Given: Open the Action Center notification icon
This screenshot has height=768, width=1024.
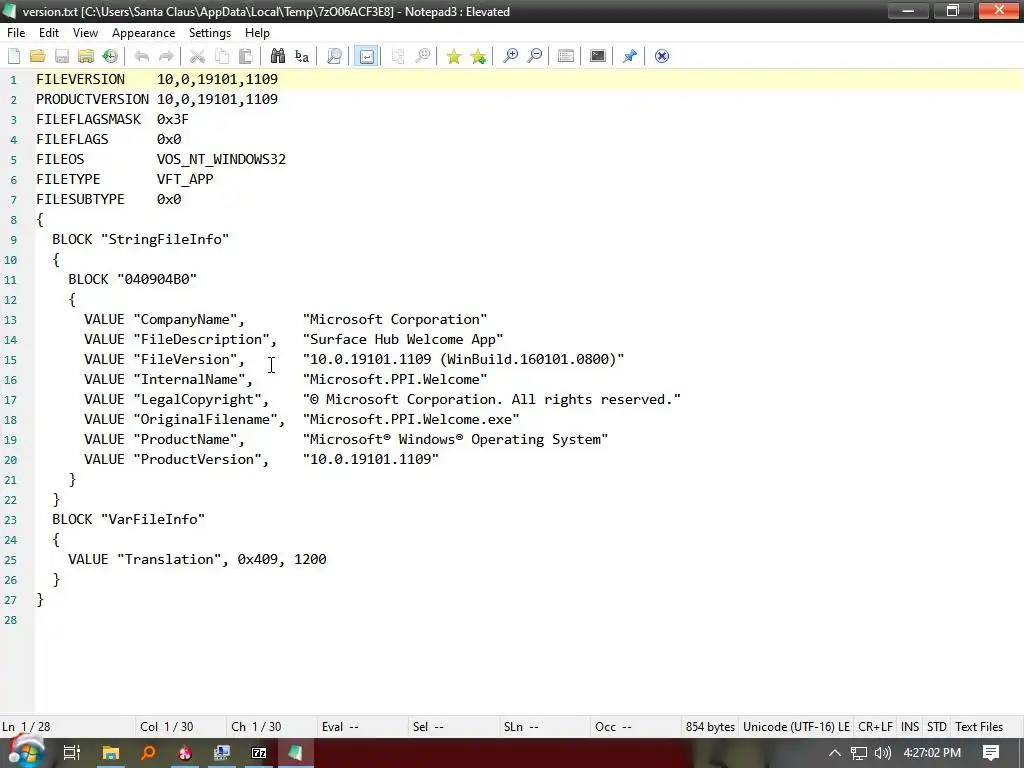Looking at the screenshot, I should [991, 753].
